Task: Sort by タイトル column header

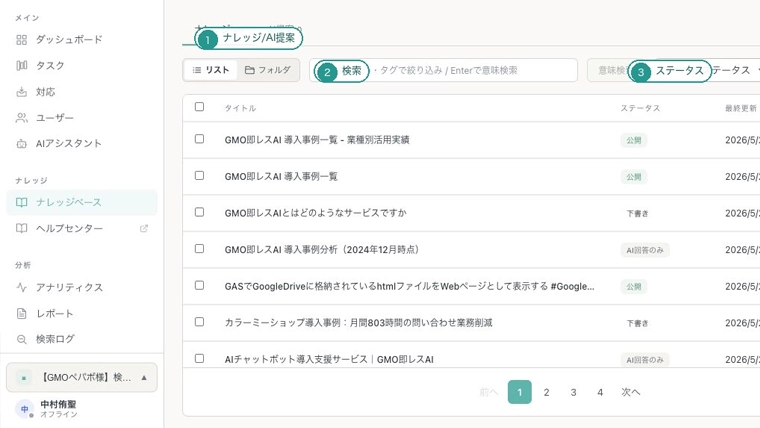Action: [x=240, y=108]
